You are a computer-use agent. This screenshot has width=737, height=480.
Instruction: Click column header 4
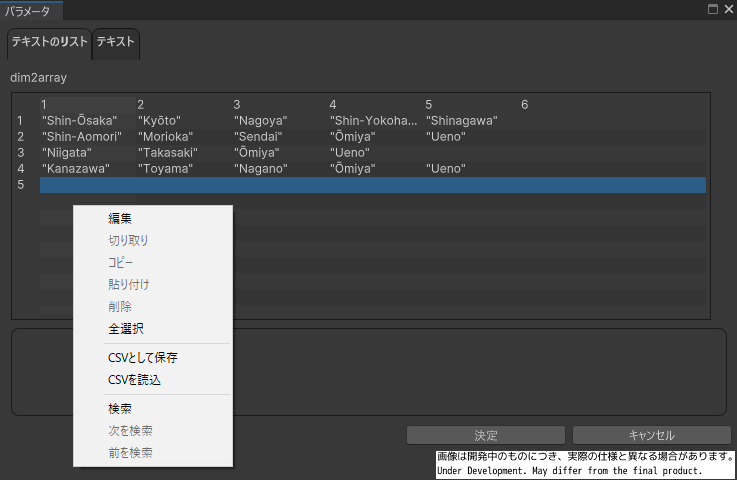[x=376, y=104]
